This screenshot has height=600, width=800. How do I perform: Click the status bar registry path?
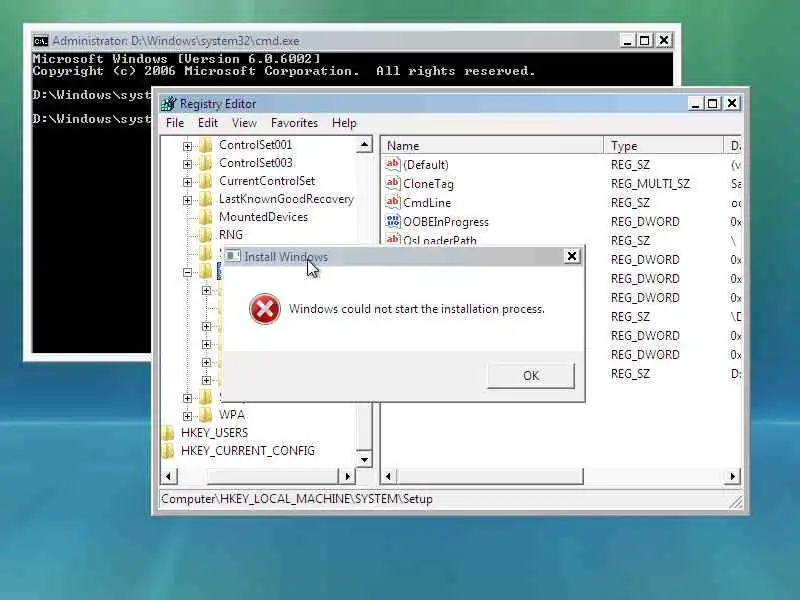click(297, 498)
